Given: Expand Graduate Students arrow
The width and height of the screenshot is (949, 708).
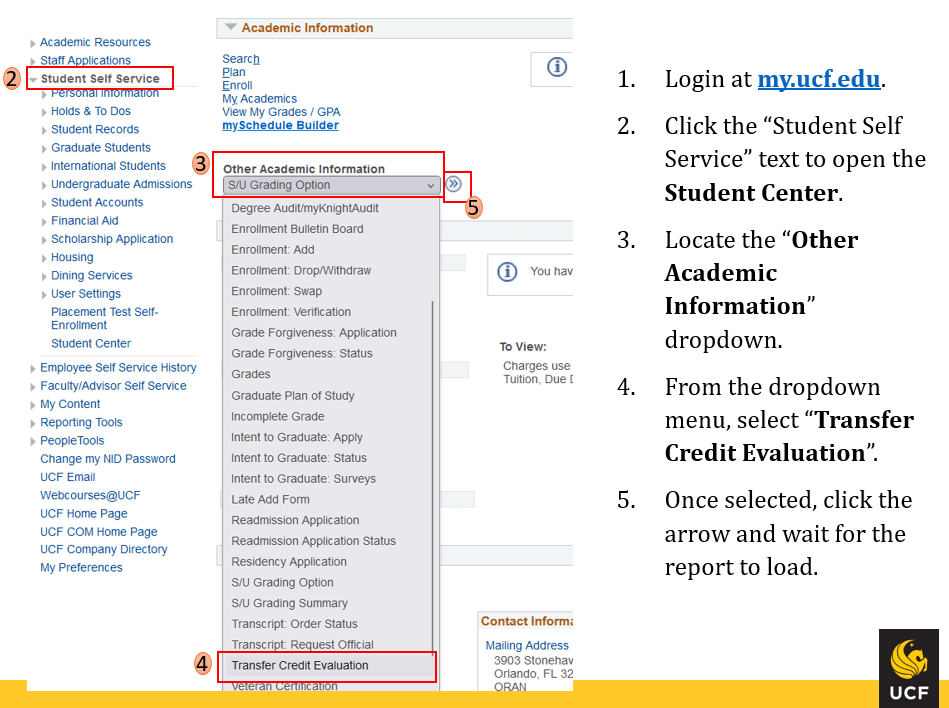Looking at the screenshot, I should pyautogui.click(x=44, y=148).
